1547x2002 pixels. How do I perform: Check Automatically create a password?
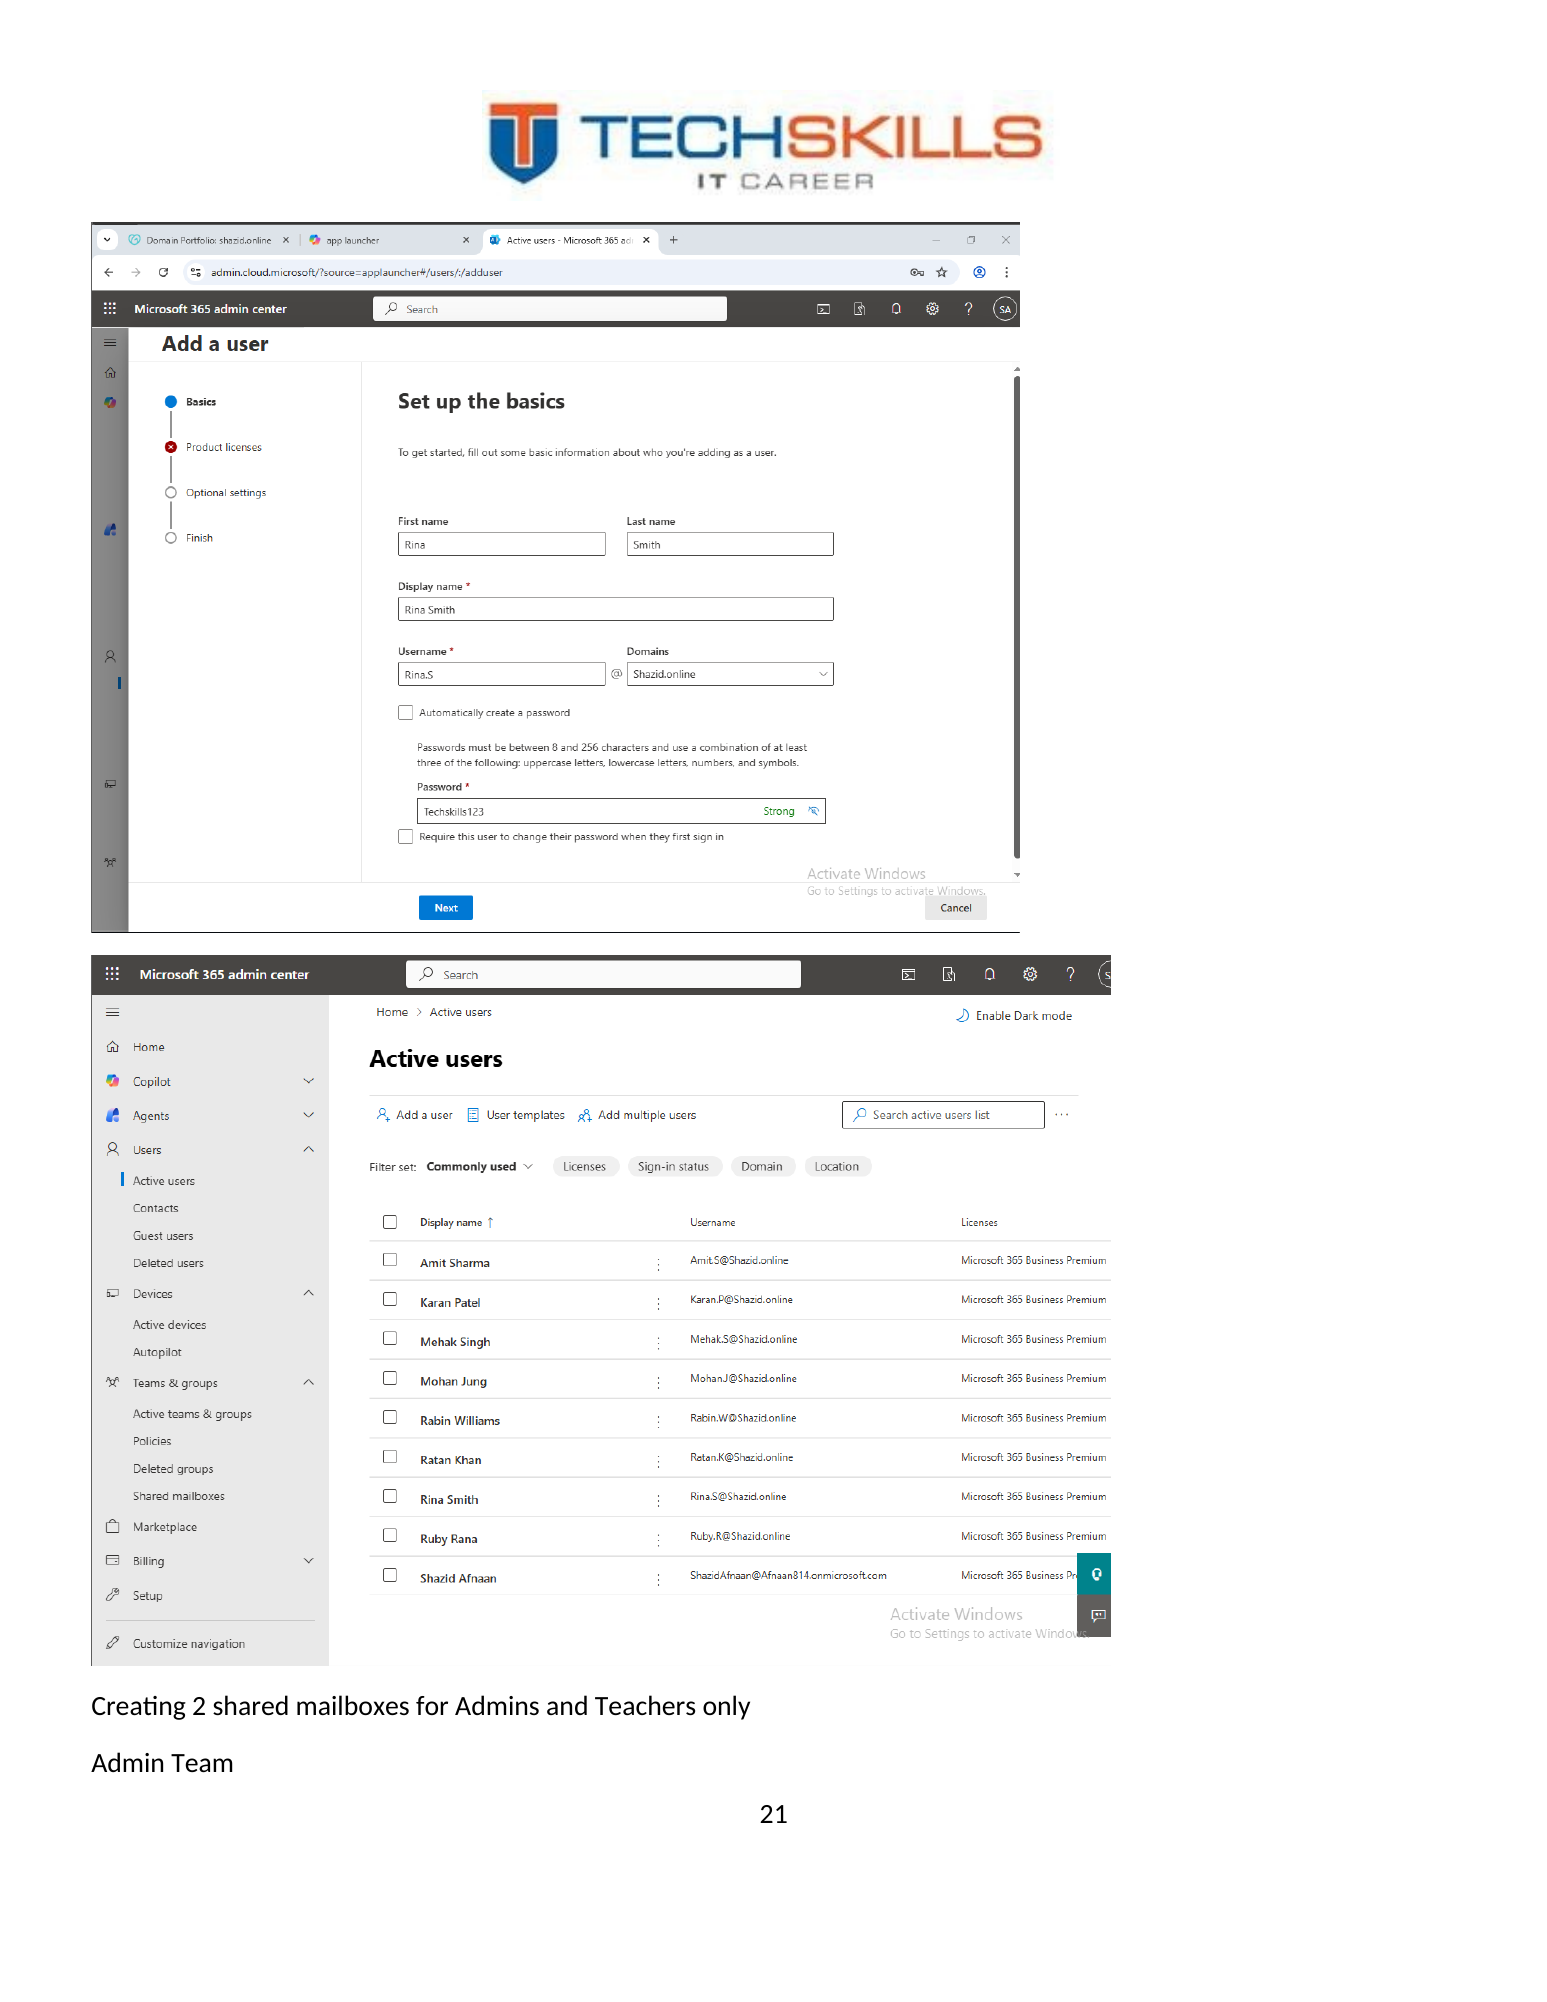(x=405, y=713)
